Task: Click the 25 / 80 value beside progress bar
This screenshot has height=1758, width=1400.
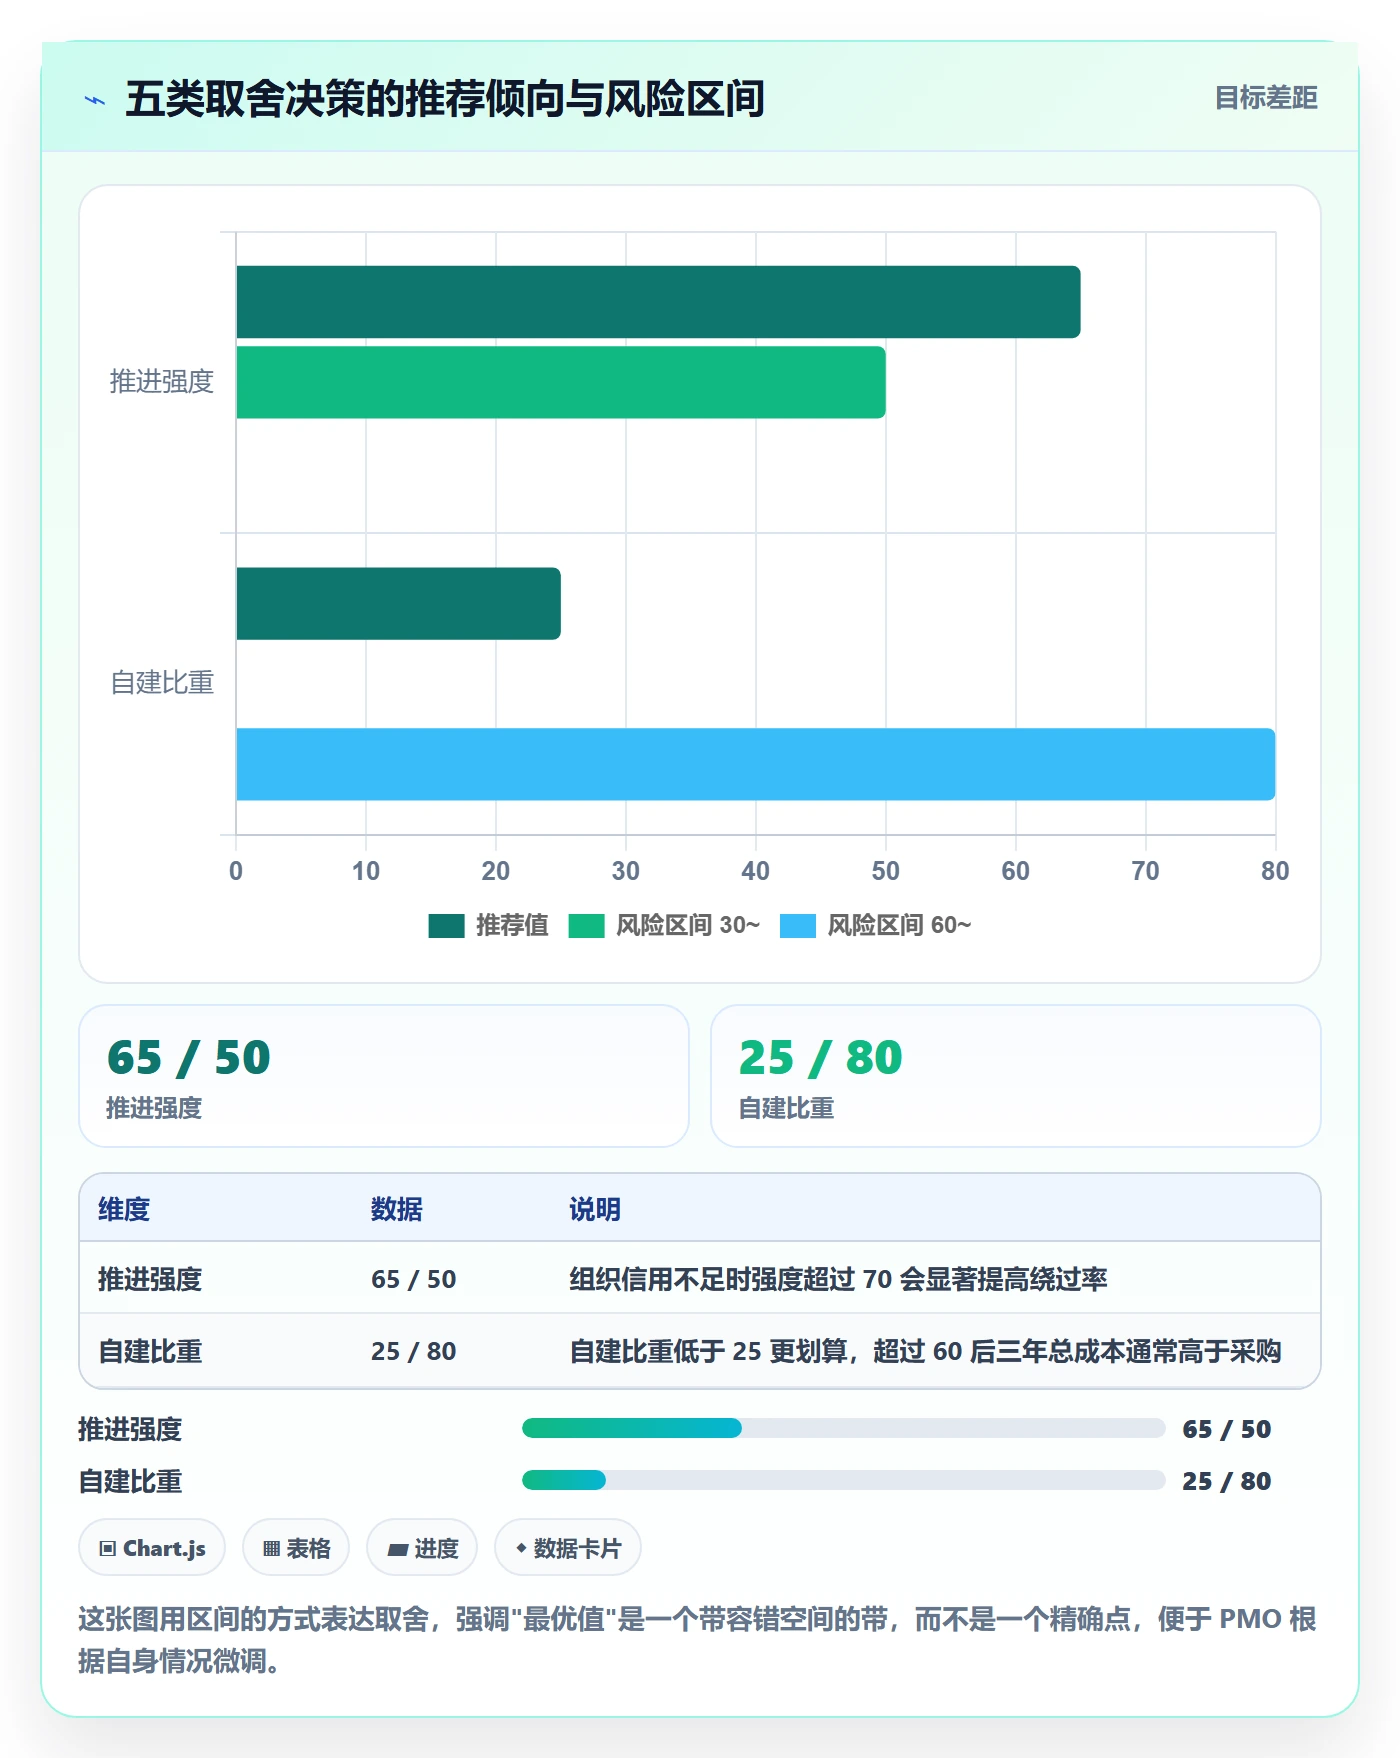Action: [x=1227, y=1481]
